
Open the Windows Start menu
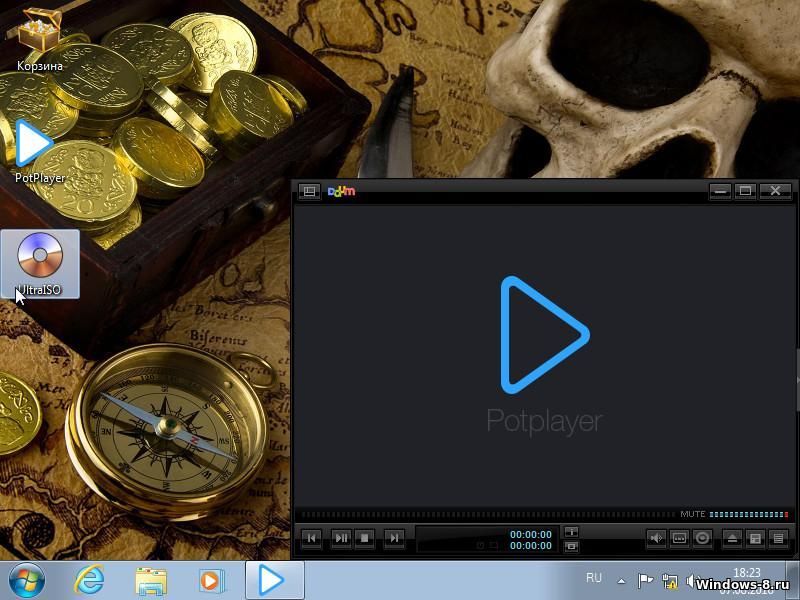[x=27, y=581]
